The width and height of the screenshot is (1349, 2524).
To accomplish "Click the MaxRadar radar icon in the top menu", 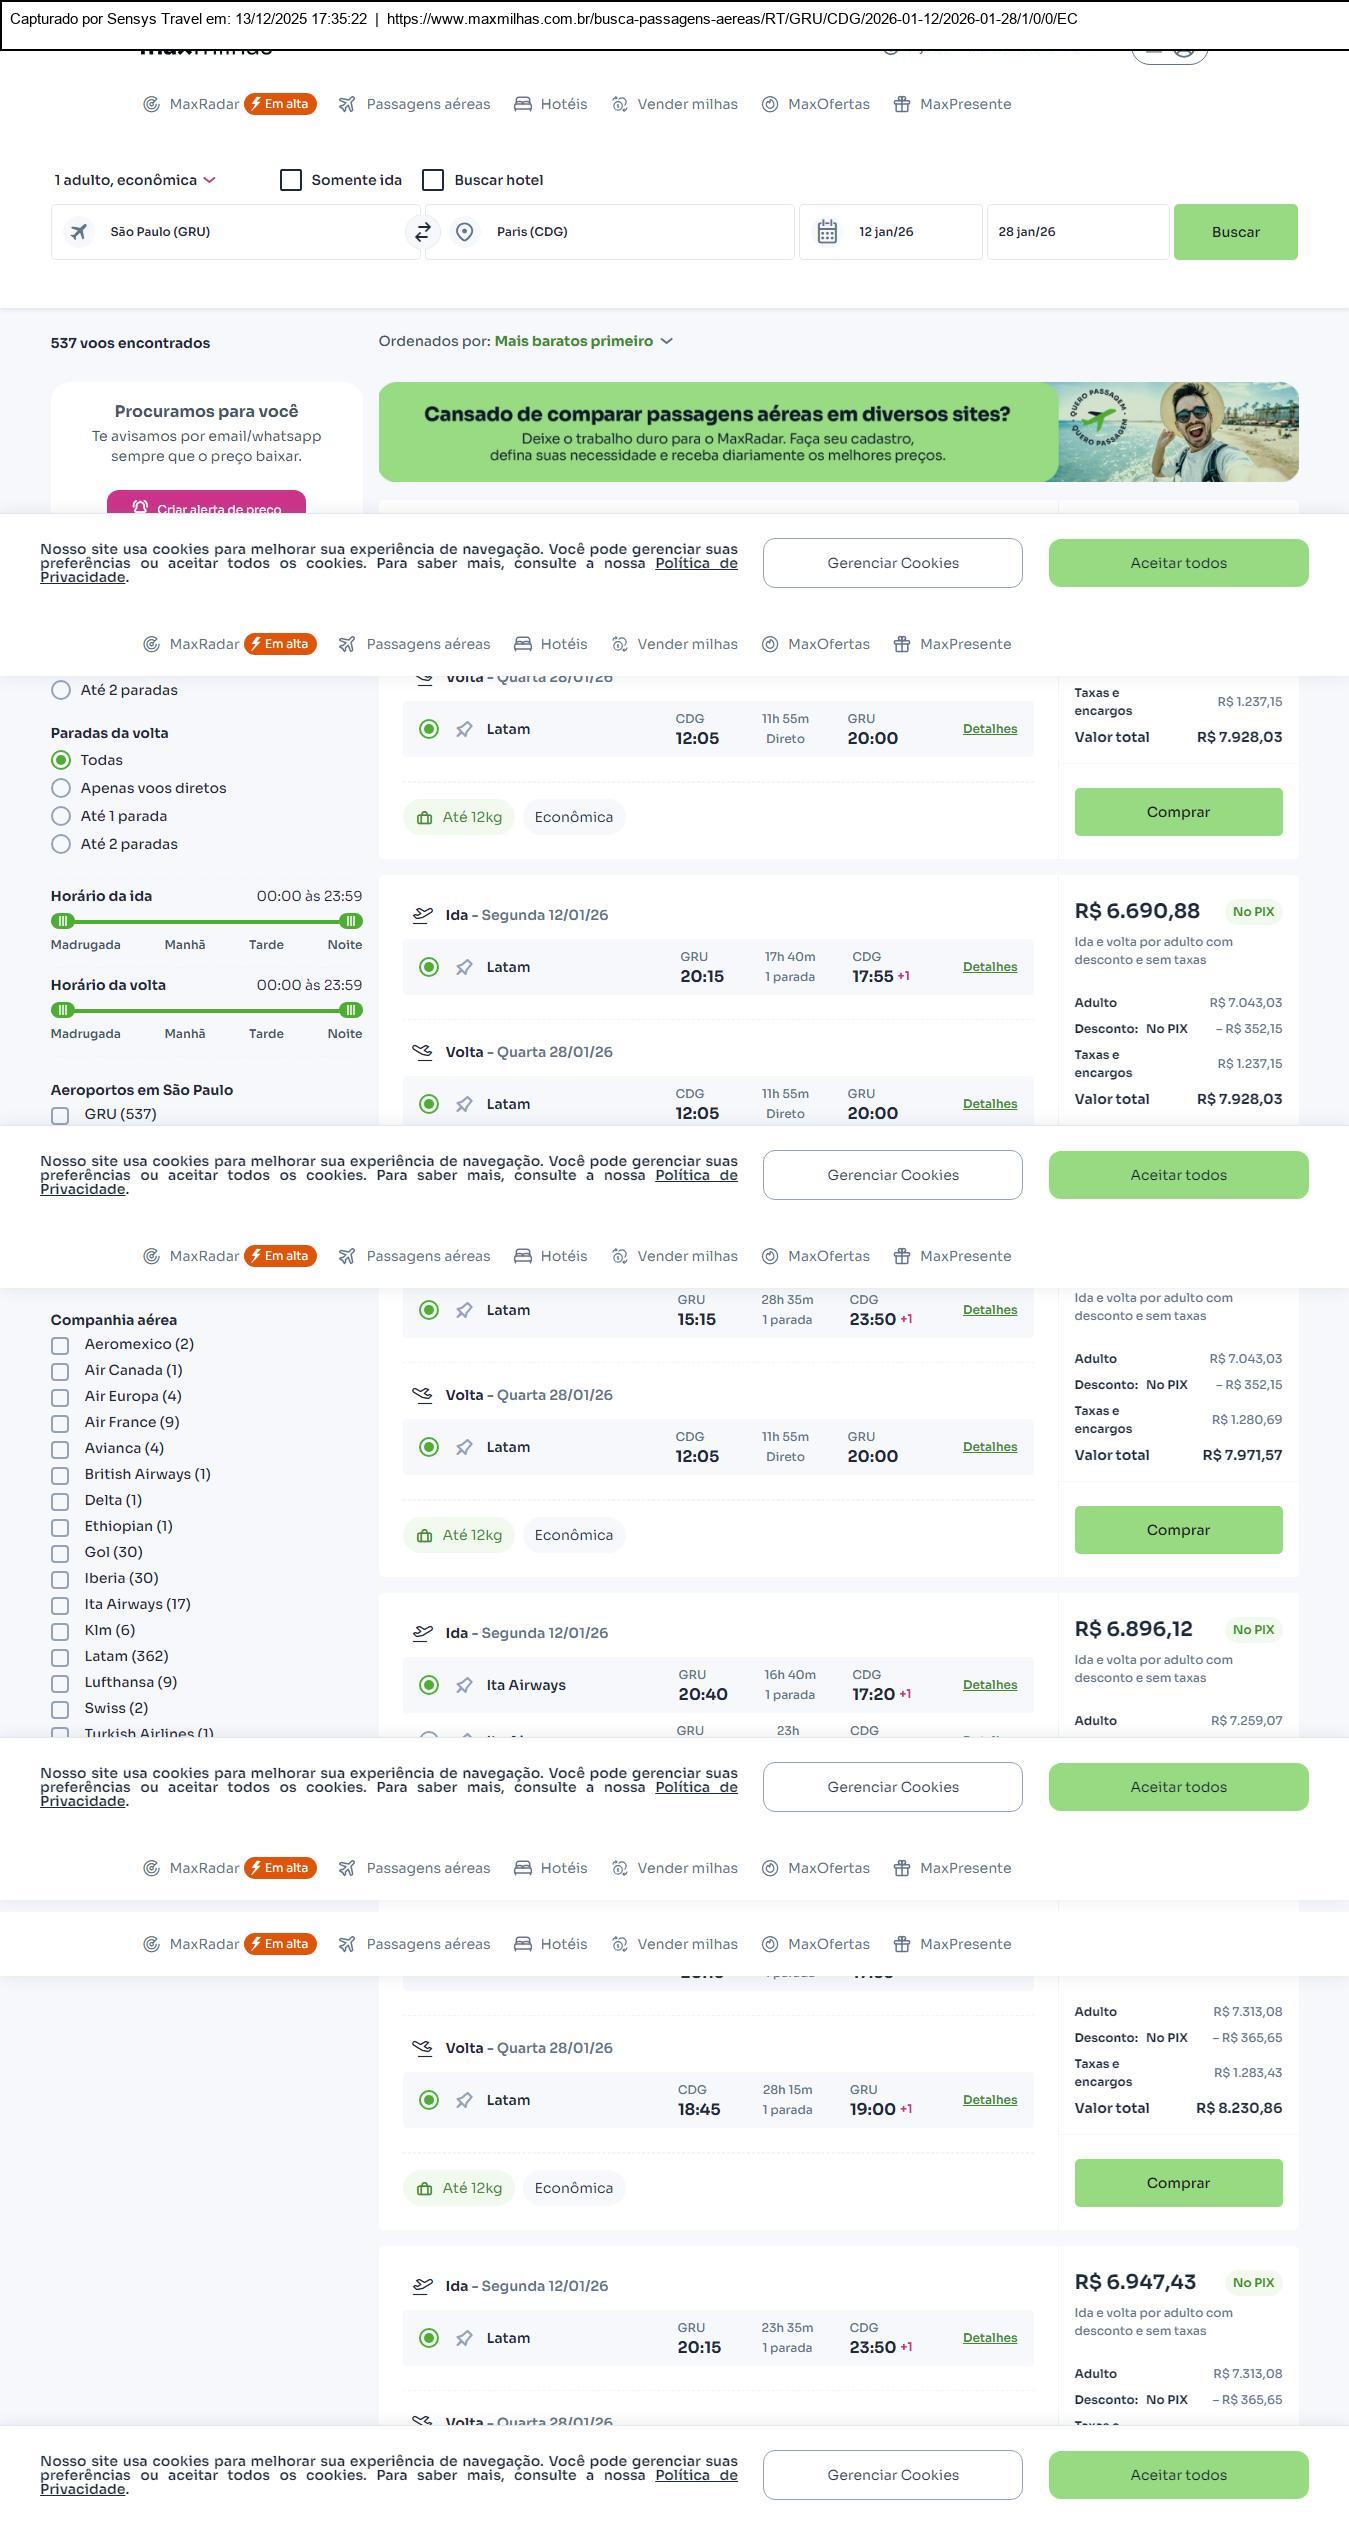I will (x=151, y=104).
